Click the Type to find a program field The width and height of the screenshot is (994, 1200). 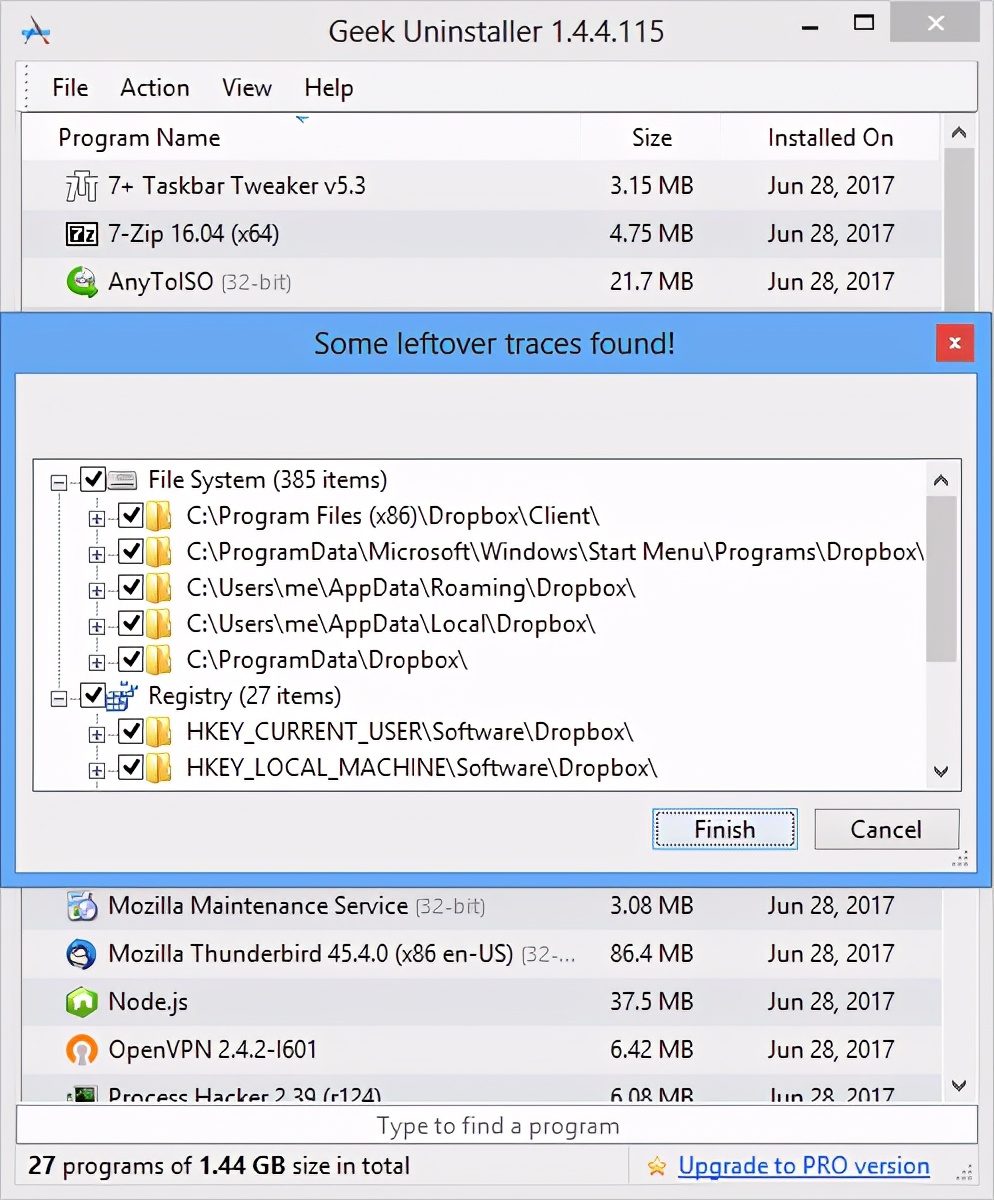[x=497, y=1126]
